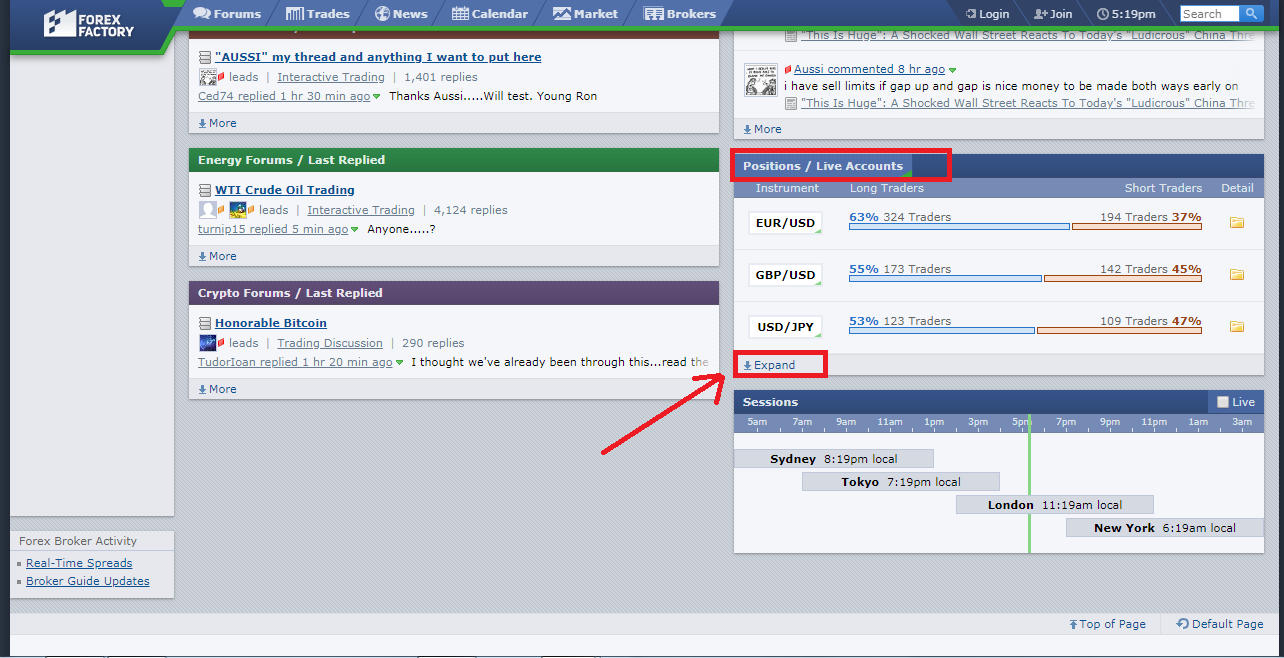1284x658 pixels.
Task: Open the Calendar menu tab
Action: point(490,14)
